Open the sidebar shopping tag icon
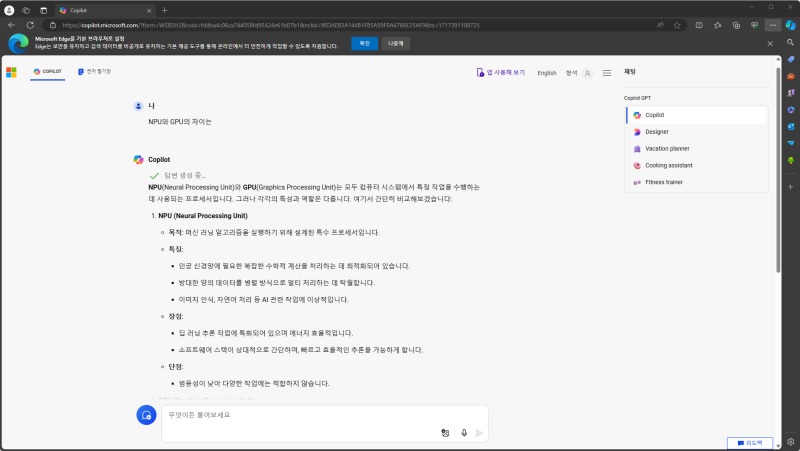Image resolution: width=800 pixels, height=451 pixels. (x=790, y=59)
